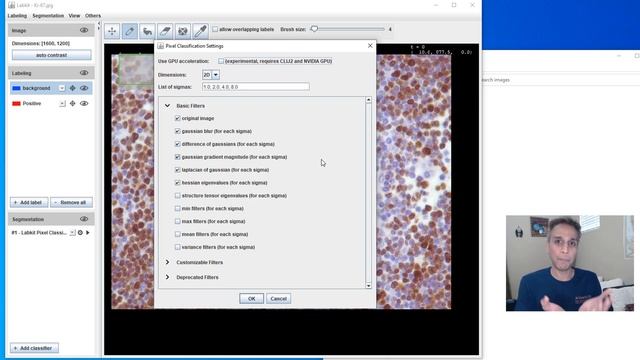Open settings gear for Labkit Pixel Classifier
This screenshot has height=360, width=640.
click(x=80, y=233)
